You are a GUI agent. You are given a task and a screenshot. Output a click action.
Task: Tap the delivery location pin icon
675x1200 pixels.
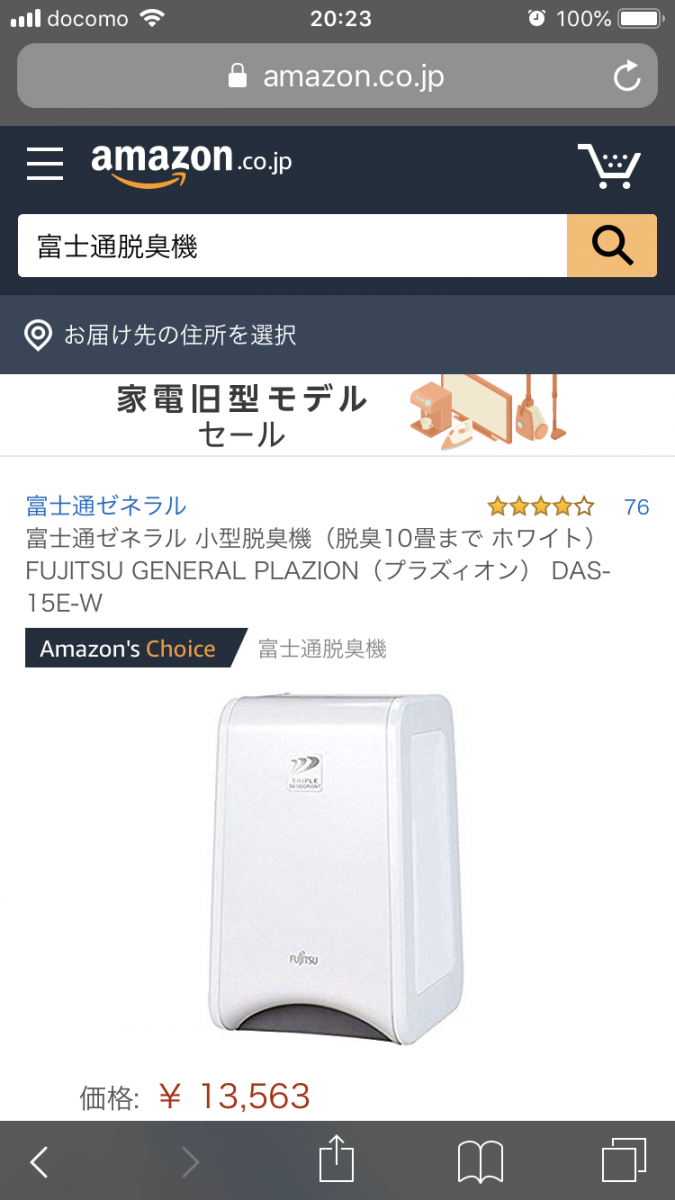(x=38, y=335)
